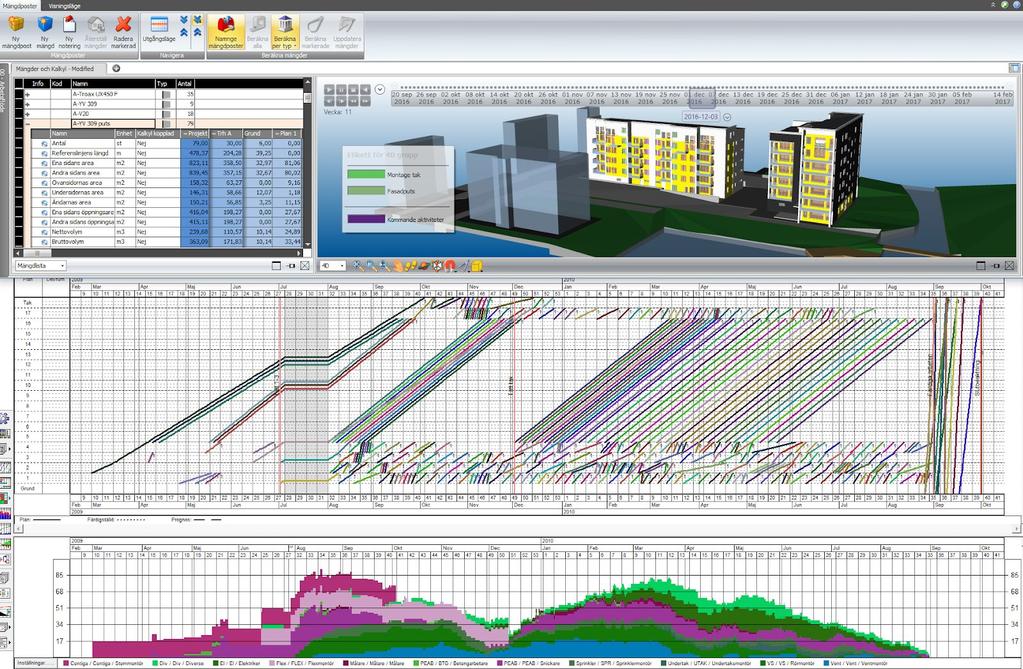Expand the A-V20 row
The image size is (1023, 669).
[27, 114]
